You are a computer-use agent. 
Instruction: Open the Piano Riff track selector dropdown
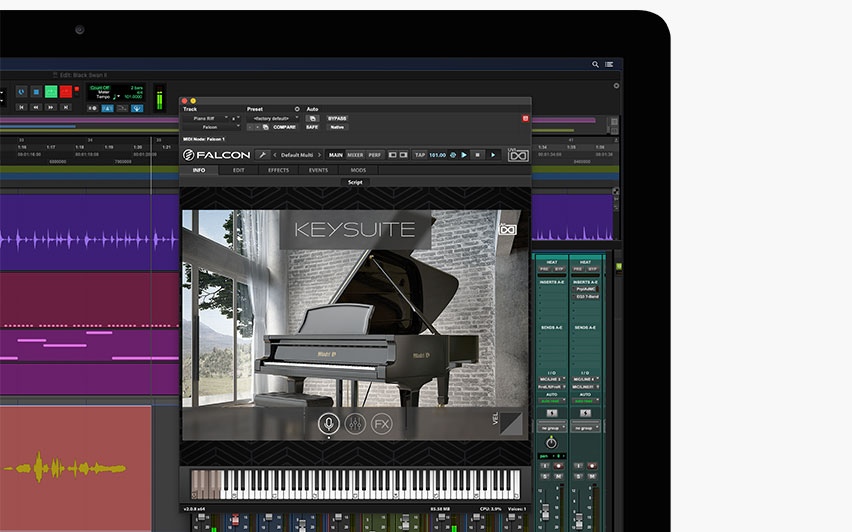coord(206,118)
